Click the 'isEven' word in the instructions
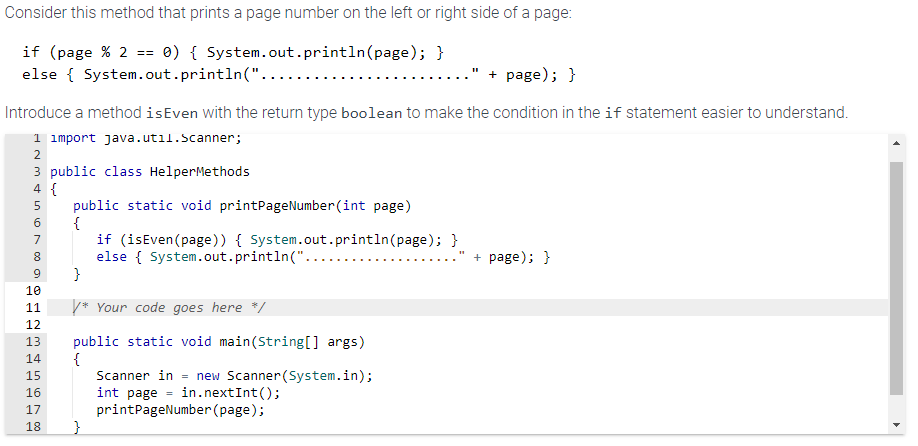This screenshot has width=918, height=446. point(172,112)
